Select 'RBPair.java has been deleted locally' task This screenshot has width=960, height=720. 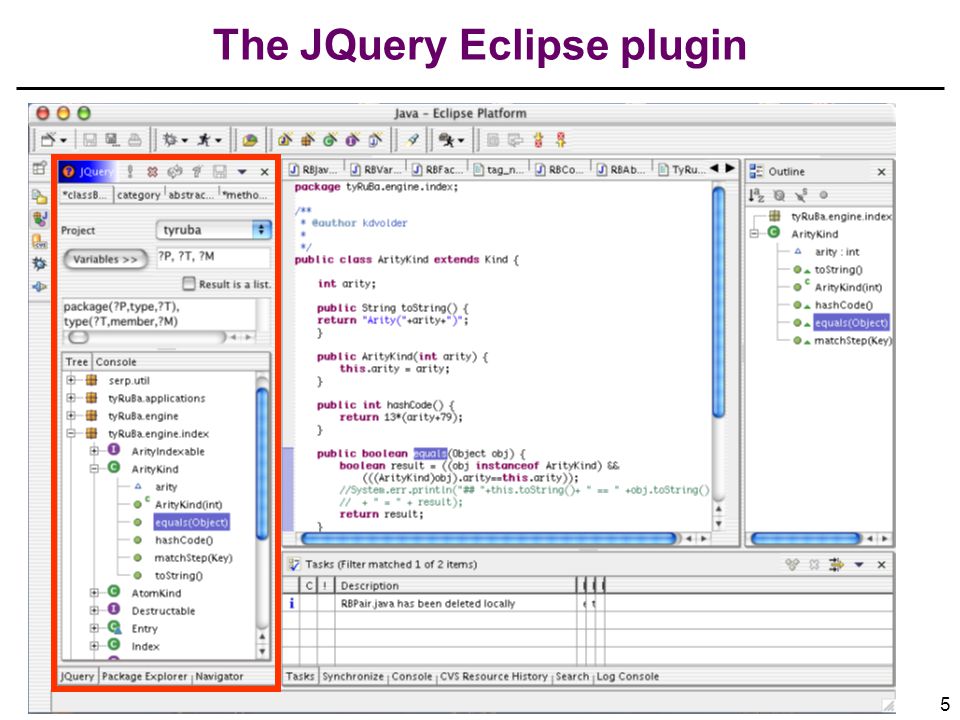click(x=427, y=604)
